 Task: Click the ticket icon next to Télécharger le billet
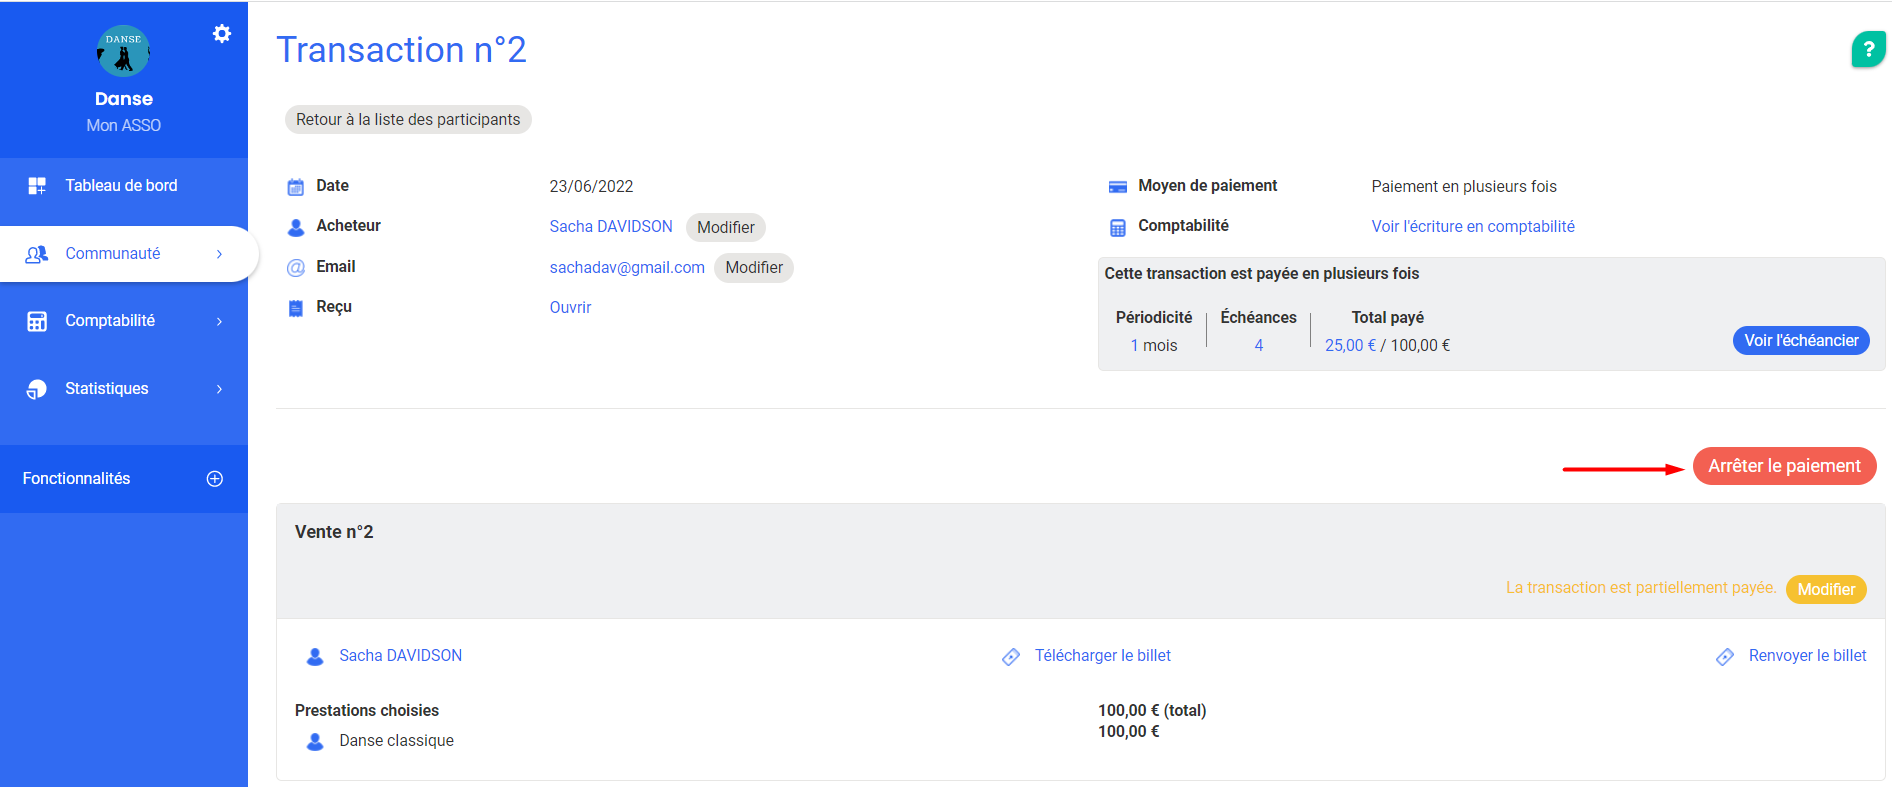click(x=1011, y=657)
